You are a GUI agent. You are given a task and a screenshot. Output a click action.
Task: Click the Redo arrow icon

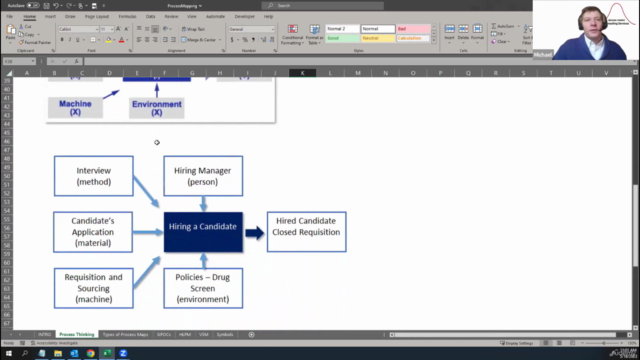coord(69,6)
